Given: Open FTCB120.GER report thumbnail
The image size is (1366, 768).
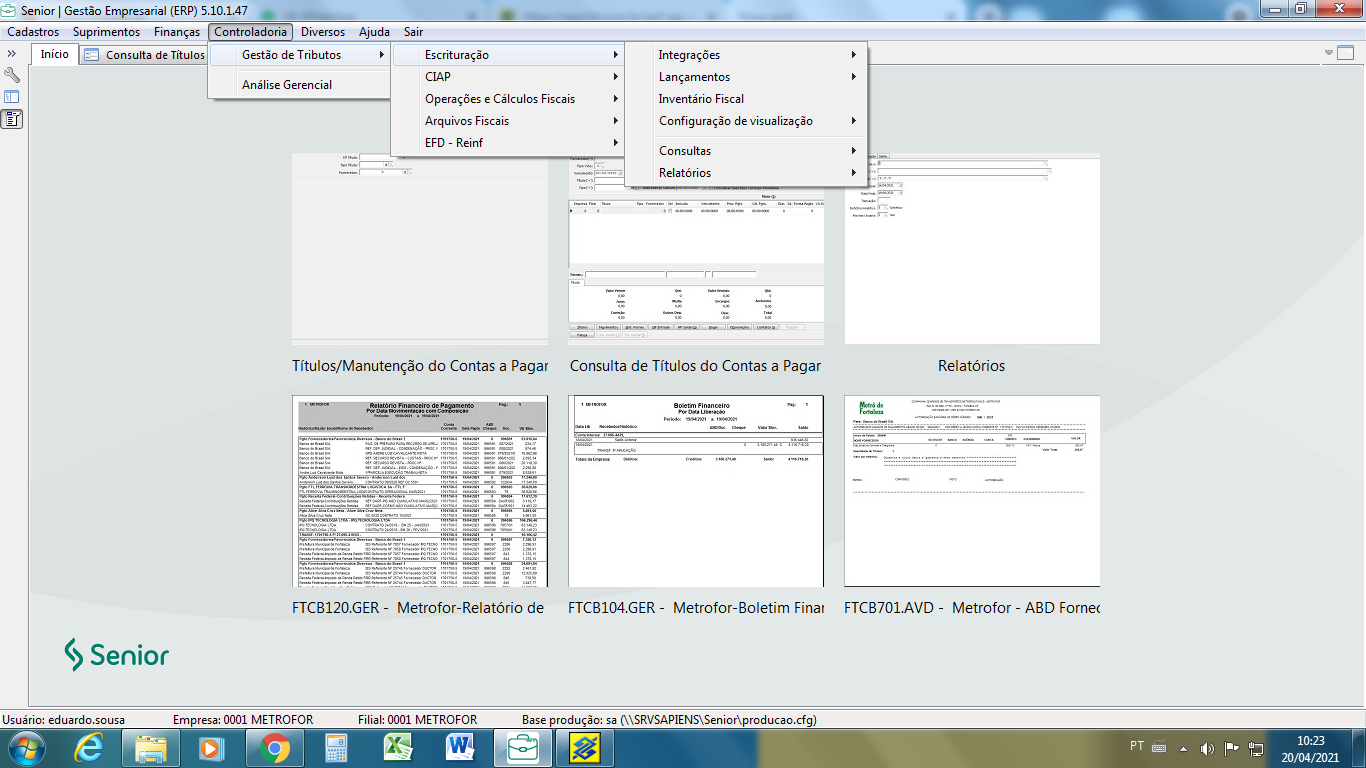Looking at the screenshot, I should tap(420, 491).
